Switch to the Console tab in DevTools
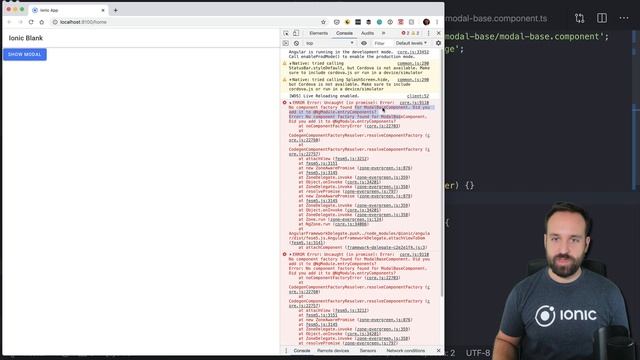Screen dimensions: 640x360 344,33
